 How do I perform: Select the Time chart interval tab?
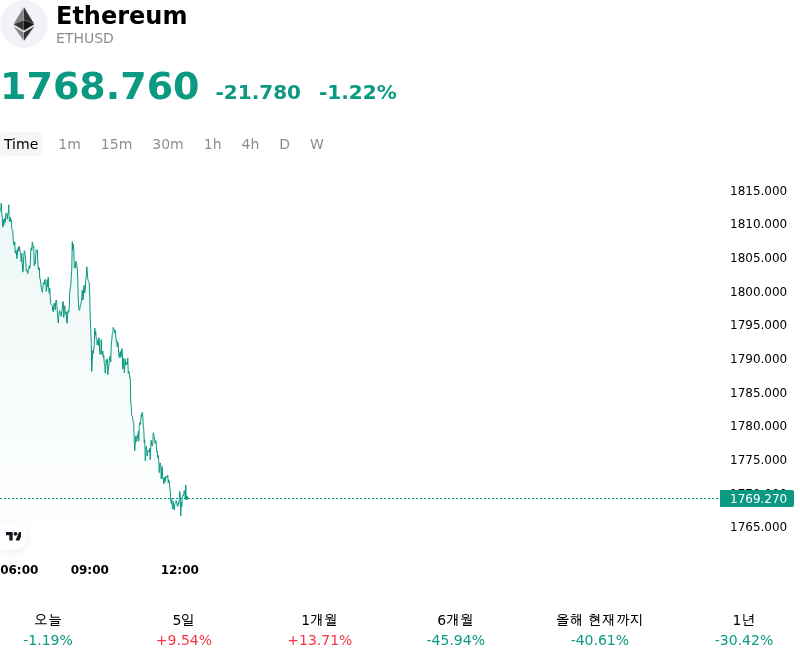(21, 144)
